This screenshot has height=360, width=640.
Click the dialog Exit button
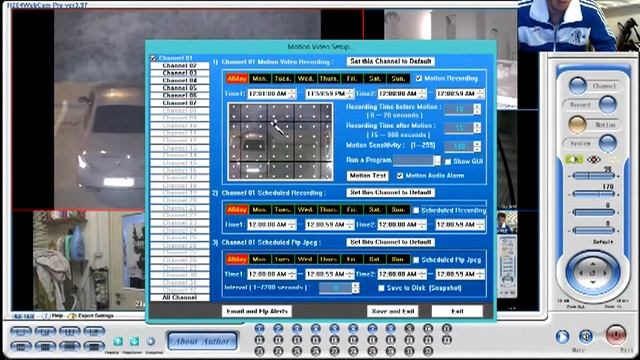pos(457,311)
